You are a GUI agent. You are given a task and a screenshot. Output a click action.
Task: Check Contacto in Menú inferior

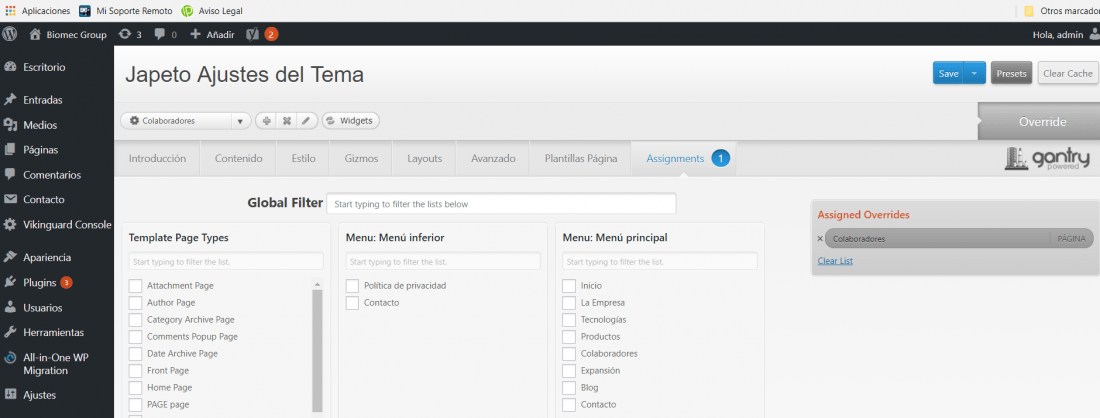(352, 303)
